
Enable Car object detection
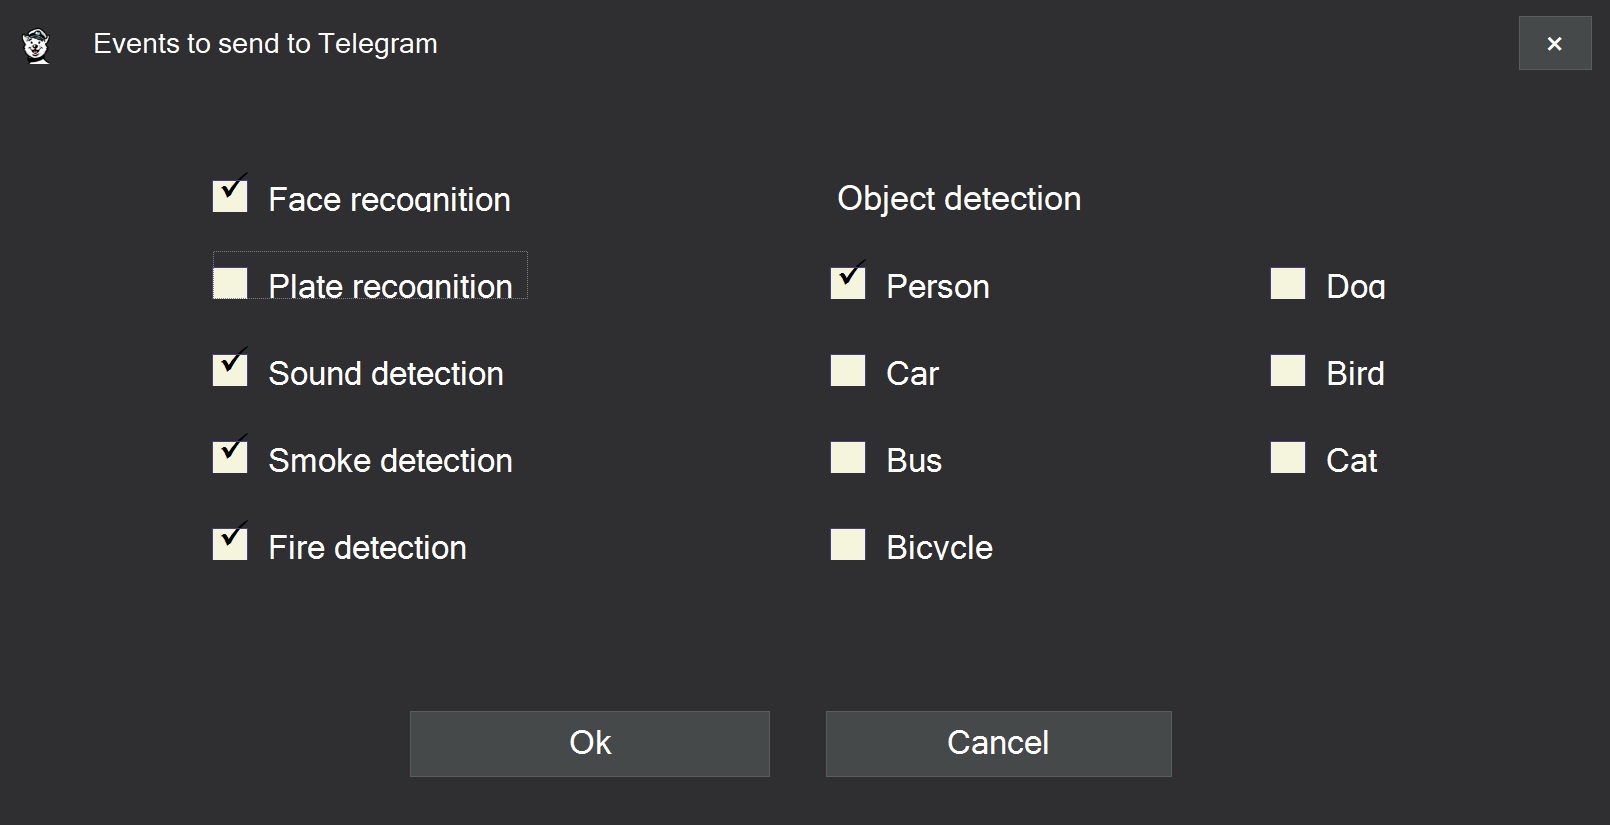(x=848, y=370)
